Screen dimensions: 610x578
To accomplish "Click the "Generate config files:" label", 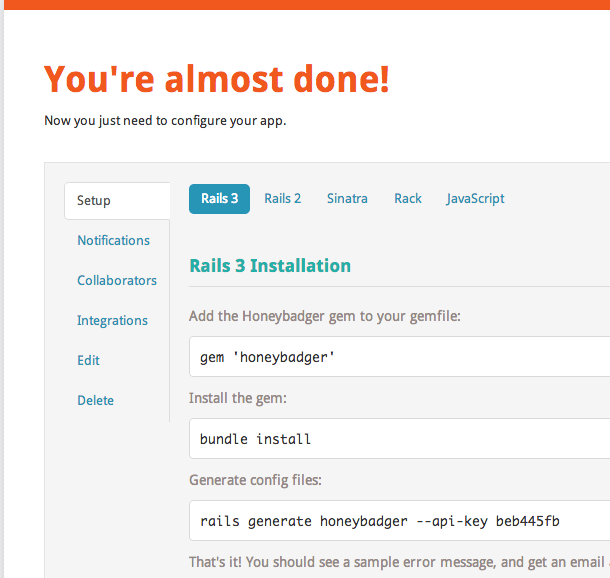I will tap(255, 480).
